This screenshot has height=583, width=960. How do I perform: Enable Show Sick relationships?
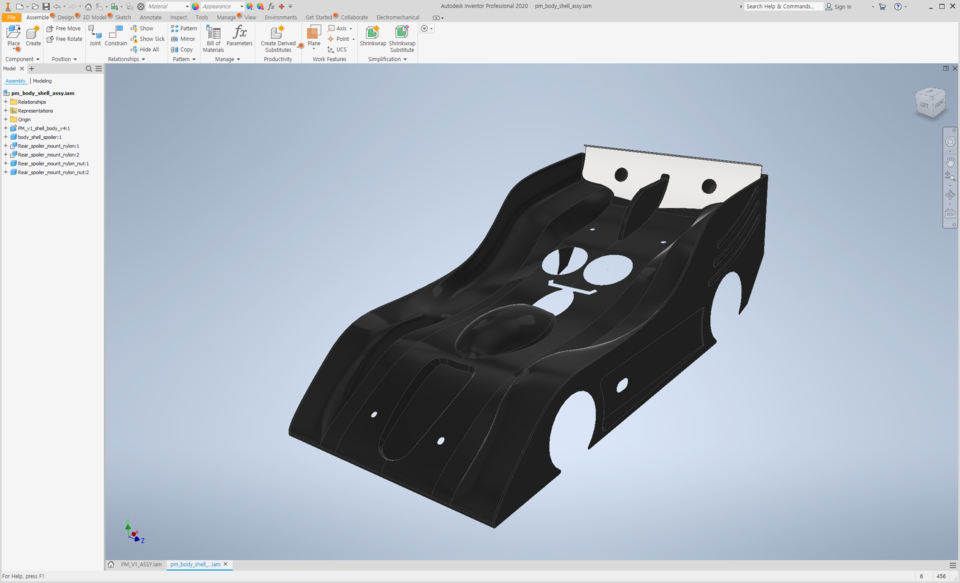148,39
